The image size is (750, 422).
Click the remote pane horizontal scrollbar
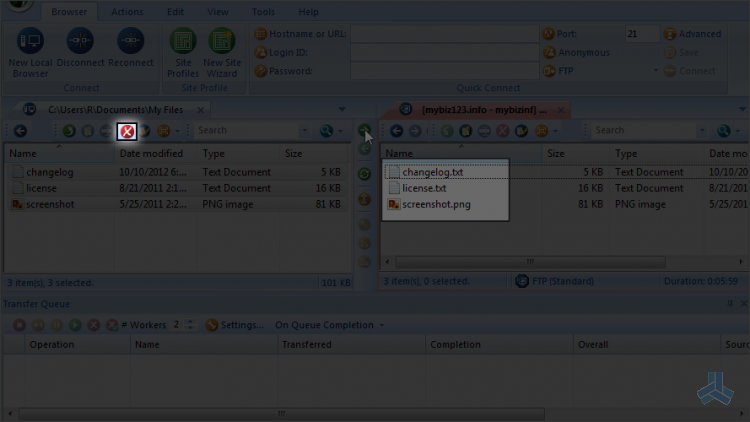pos(530,262)
